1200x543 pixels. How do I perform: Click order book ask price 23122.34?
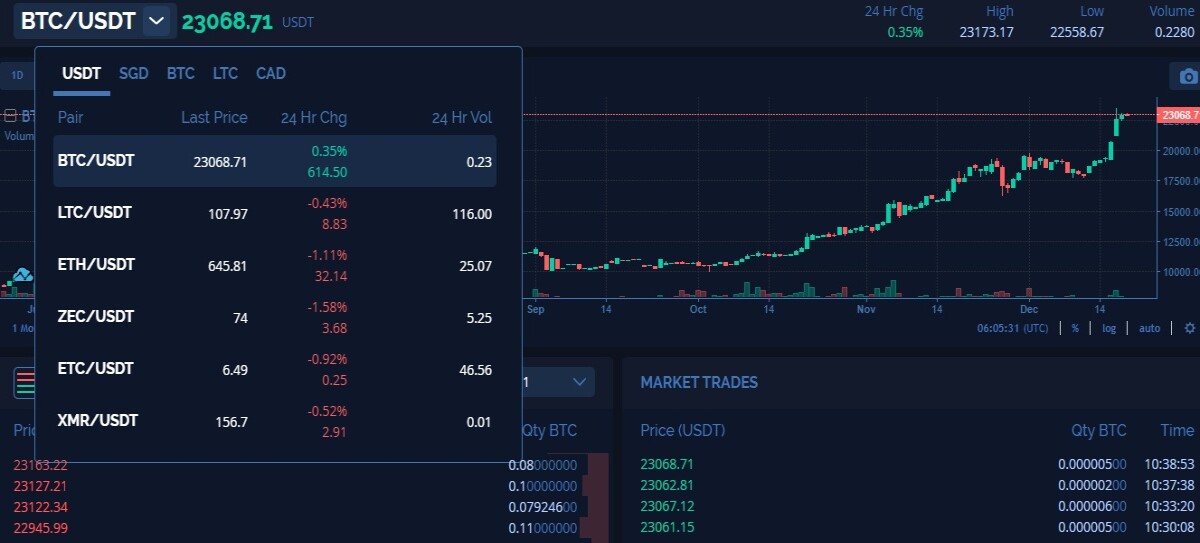41,507
